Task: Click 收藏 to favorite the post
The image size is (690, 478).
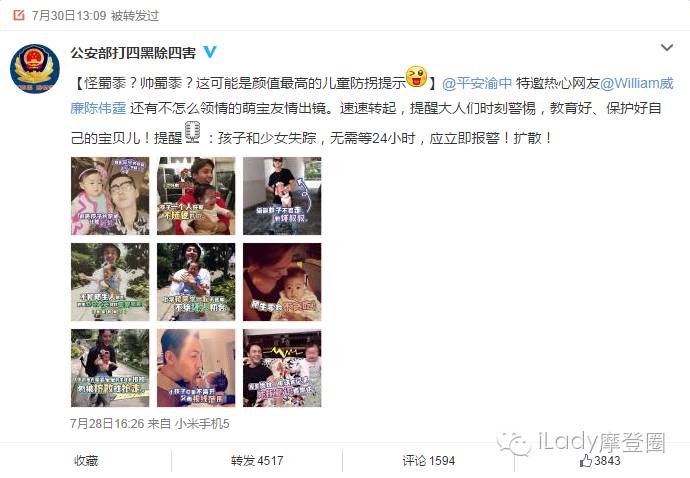Action: click(x=86, y=461)
